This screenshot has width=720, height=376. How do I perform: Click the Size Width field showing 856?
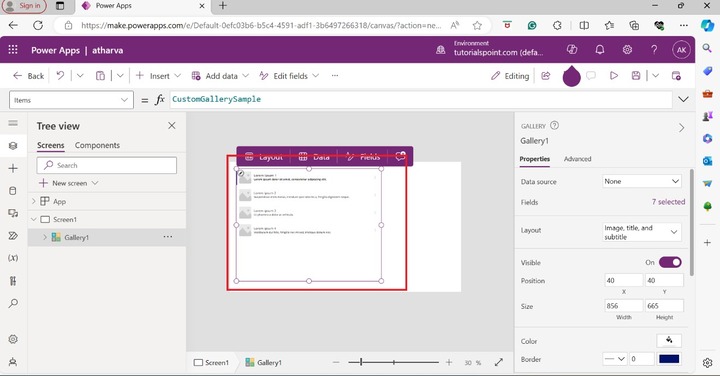(x=624, y=305)
